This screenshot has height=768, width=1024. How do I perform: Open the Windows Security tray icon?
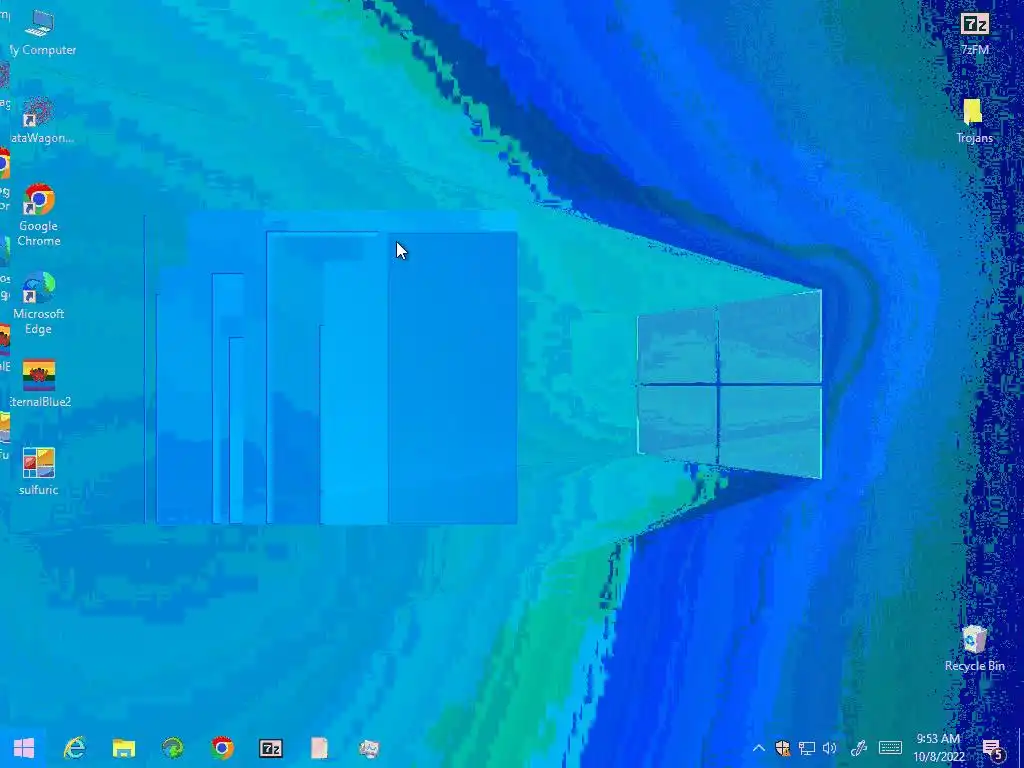tap(782, 748)
